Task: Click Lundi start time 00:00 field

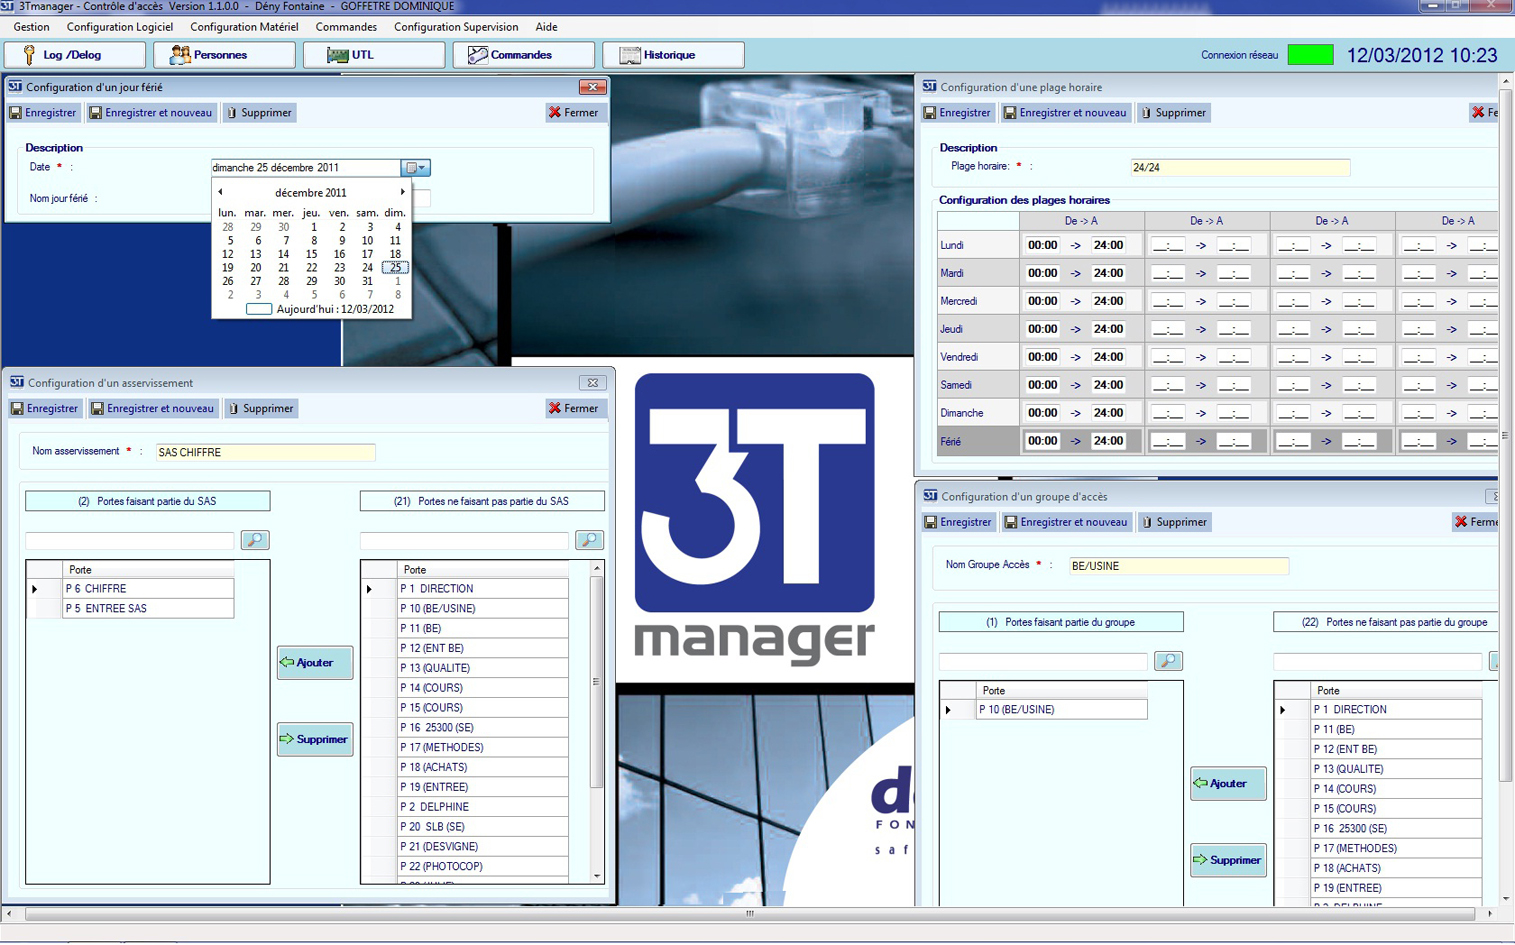Action: click(1043, 245)
